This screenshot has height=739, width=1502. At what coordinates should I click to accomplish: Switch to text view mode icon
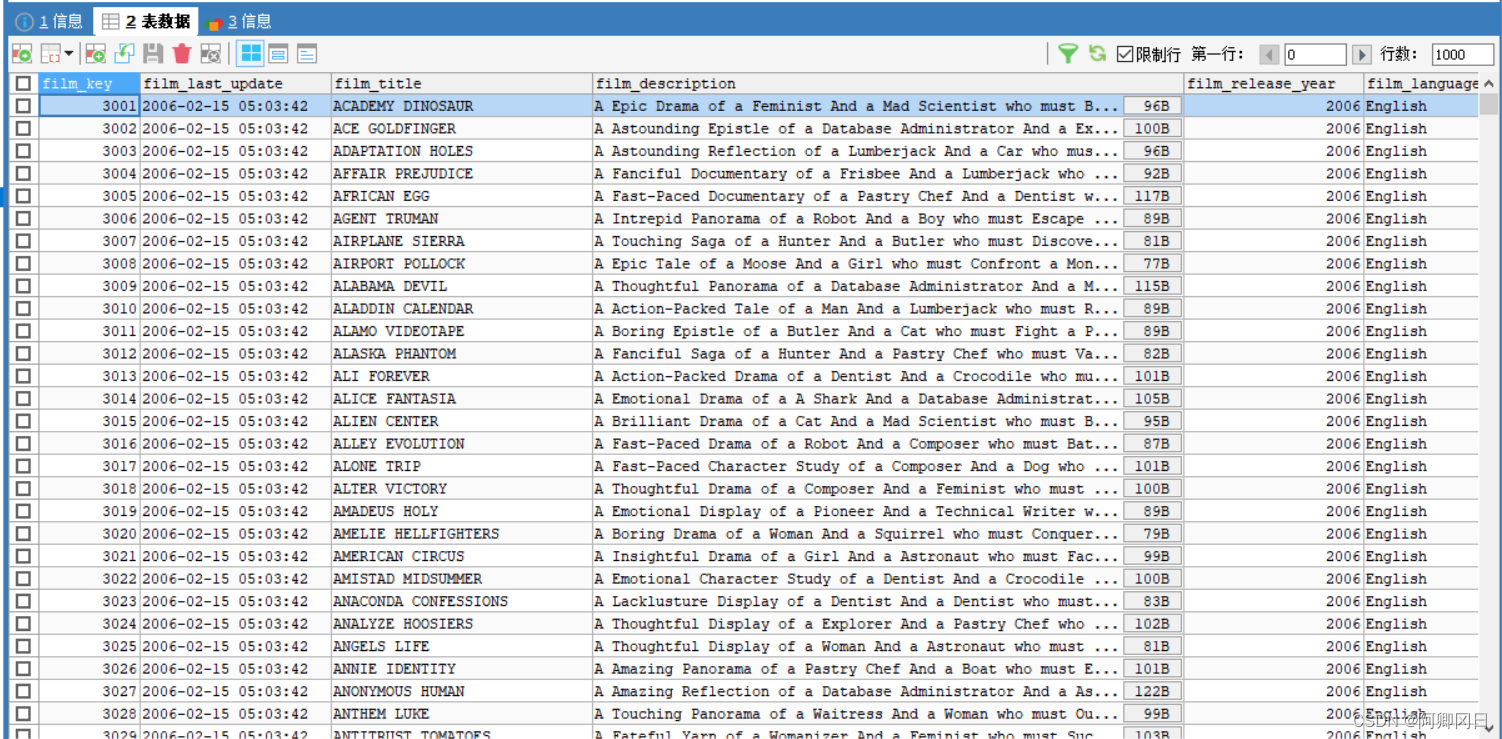[x=307, y=54]
